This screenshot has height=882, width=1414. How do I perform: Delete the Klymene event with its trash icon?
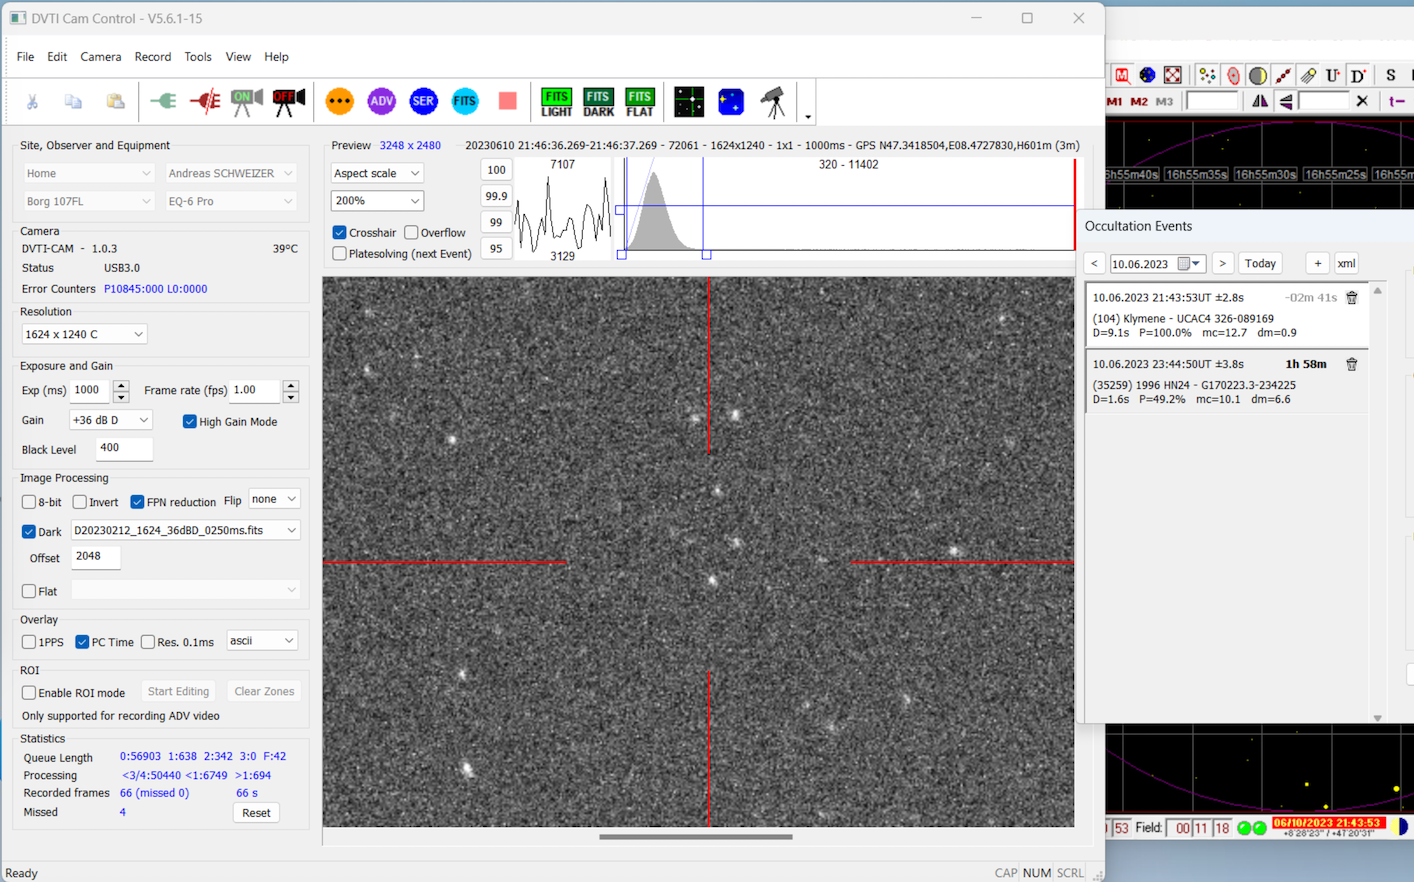pos(1351,298)
